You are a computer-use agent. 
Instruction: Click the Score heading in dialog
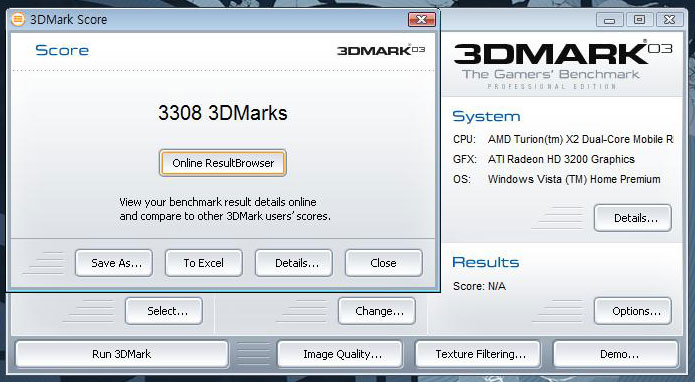click(62, 50)
